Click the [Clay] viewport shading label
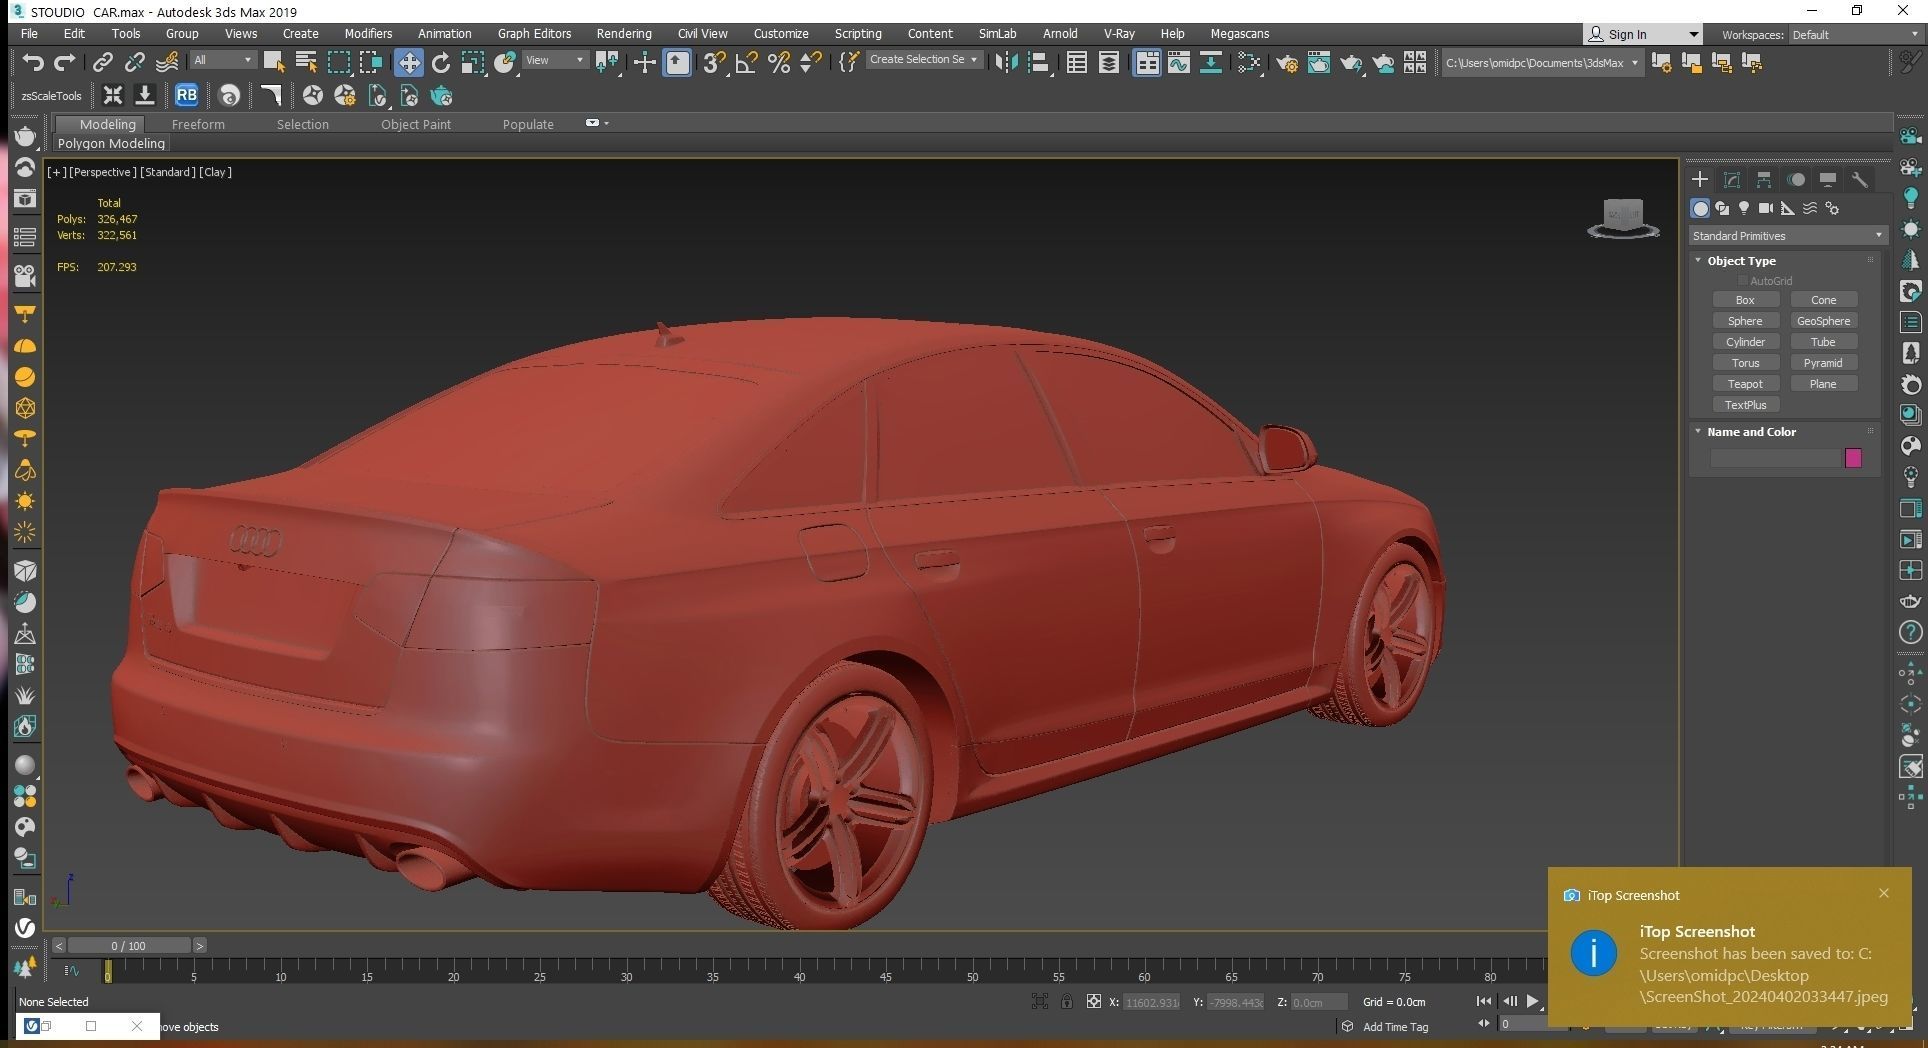 point(215,172)
